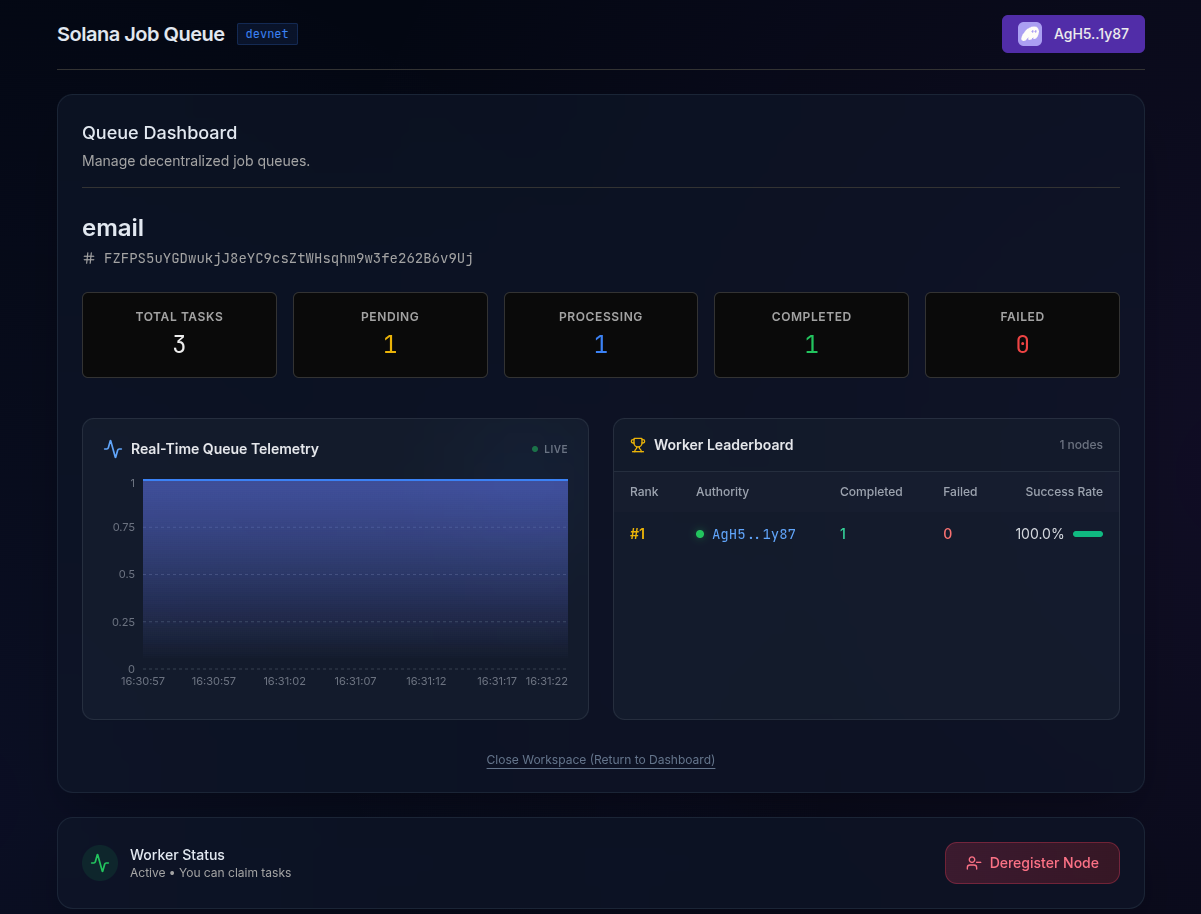This screenshot has width=1201, height=914.
Task: Click the telemetry pulse icon
Action: (113, 449)
